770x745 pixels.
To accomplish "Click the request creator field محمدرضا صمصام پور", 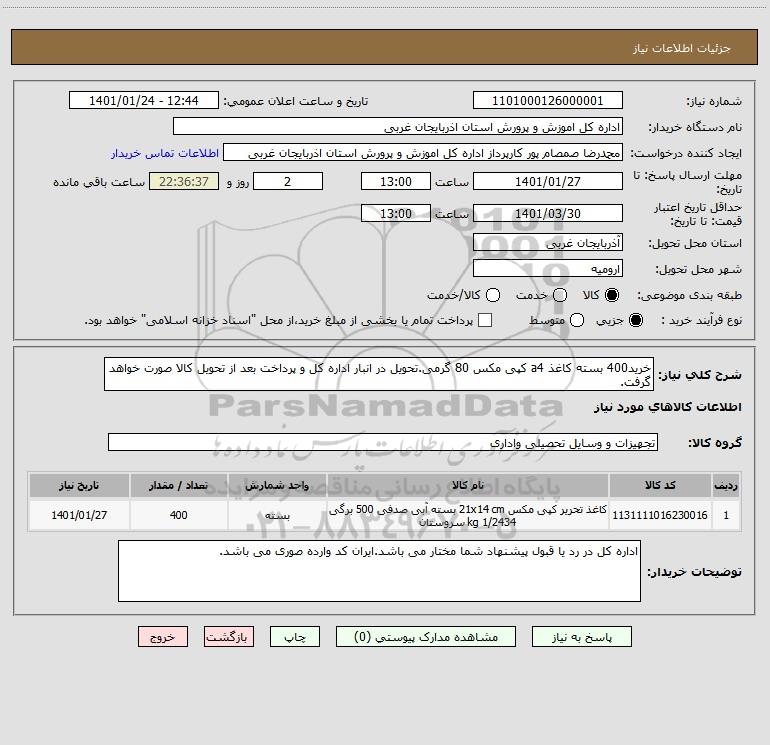I will [x=423, y=153].
